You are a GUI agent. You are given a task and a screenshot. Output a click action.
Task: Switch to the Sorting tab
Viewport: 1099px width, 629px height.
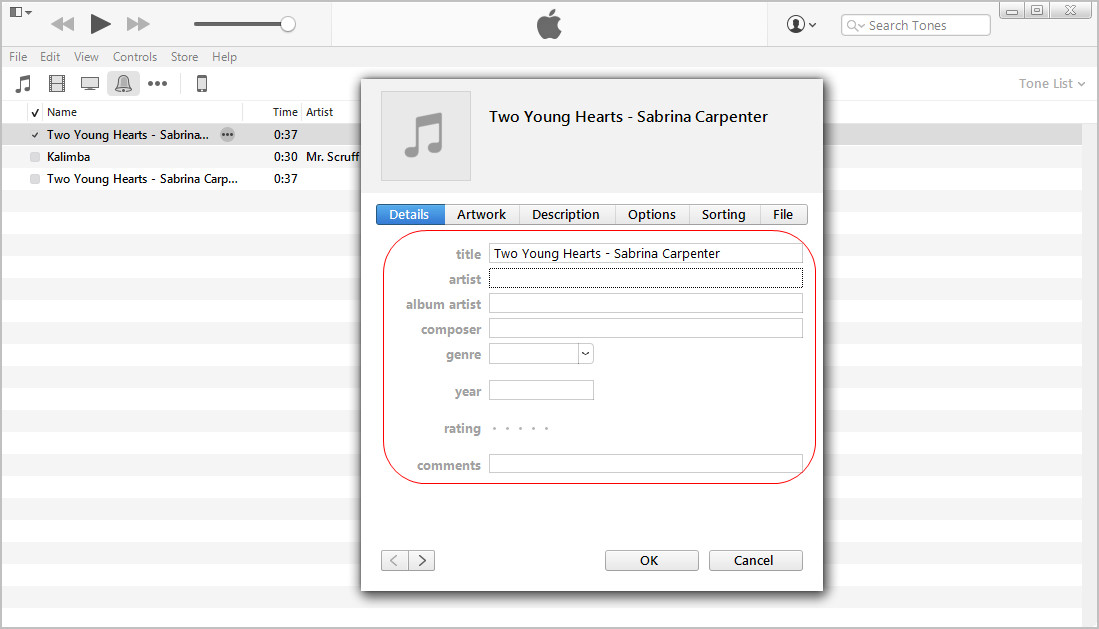tap(724, 215)
